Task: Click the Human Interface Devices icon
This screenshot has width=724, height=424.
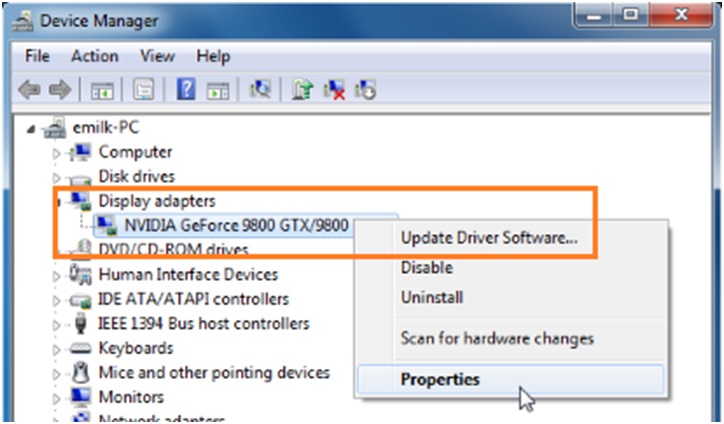Action: click(80, 275)
